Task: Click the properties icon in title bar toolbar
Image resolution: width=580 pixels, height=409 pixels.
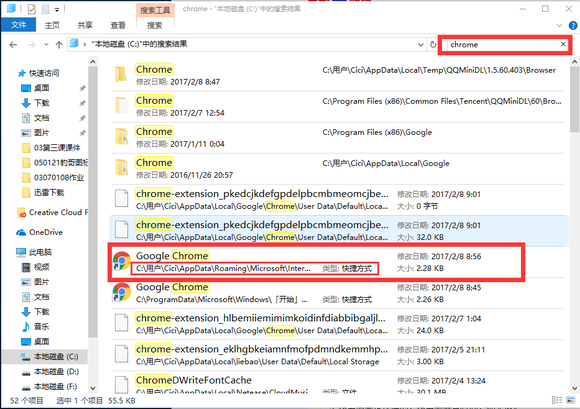Action: point(31,9)
